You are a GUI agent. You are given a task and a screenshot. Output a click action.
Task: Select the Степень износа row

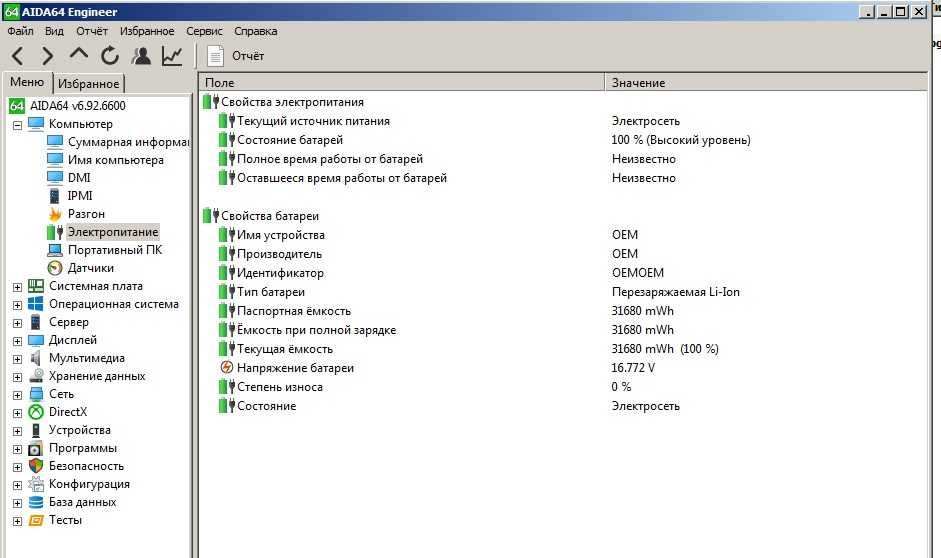[564, 386]
